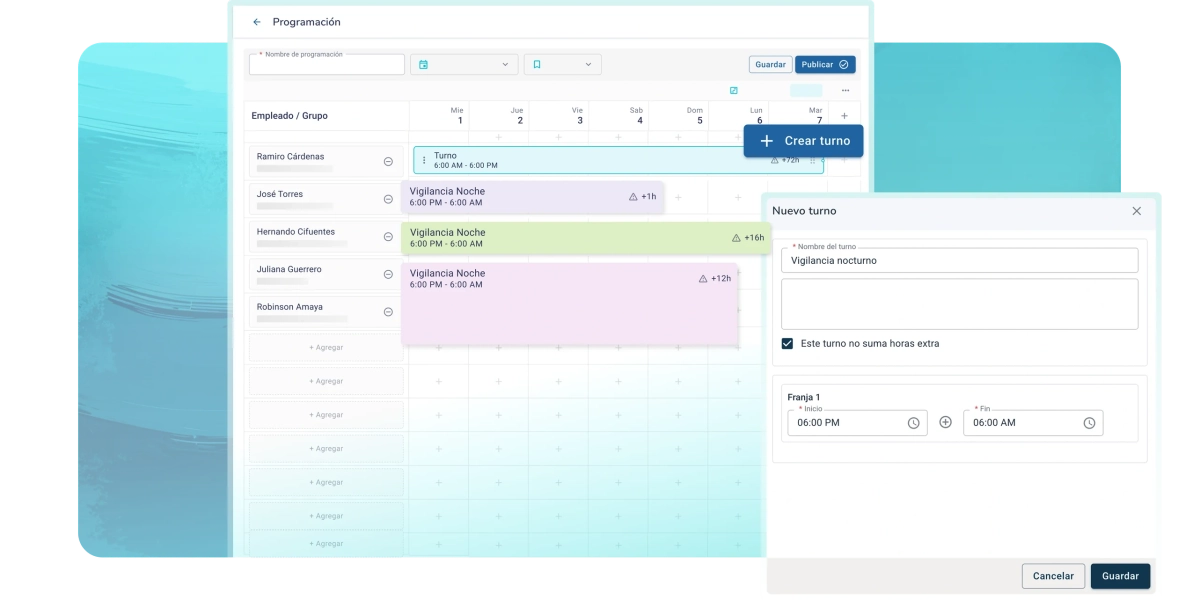
Task: Open the drag-handle menu on the Turno block
Action: coord(424,160)
